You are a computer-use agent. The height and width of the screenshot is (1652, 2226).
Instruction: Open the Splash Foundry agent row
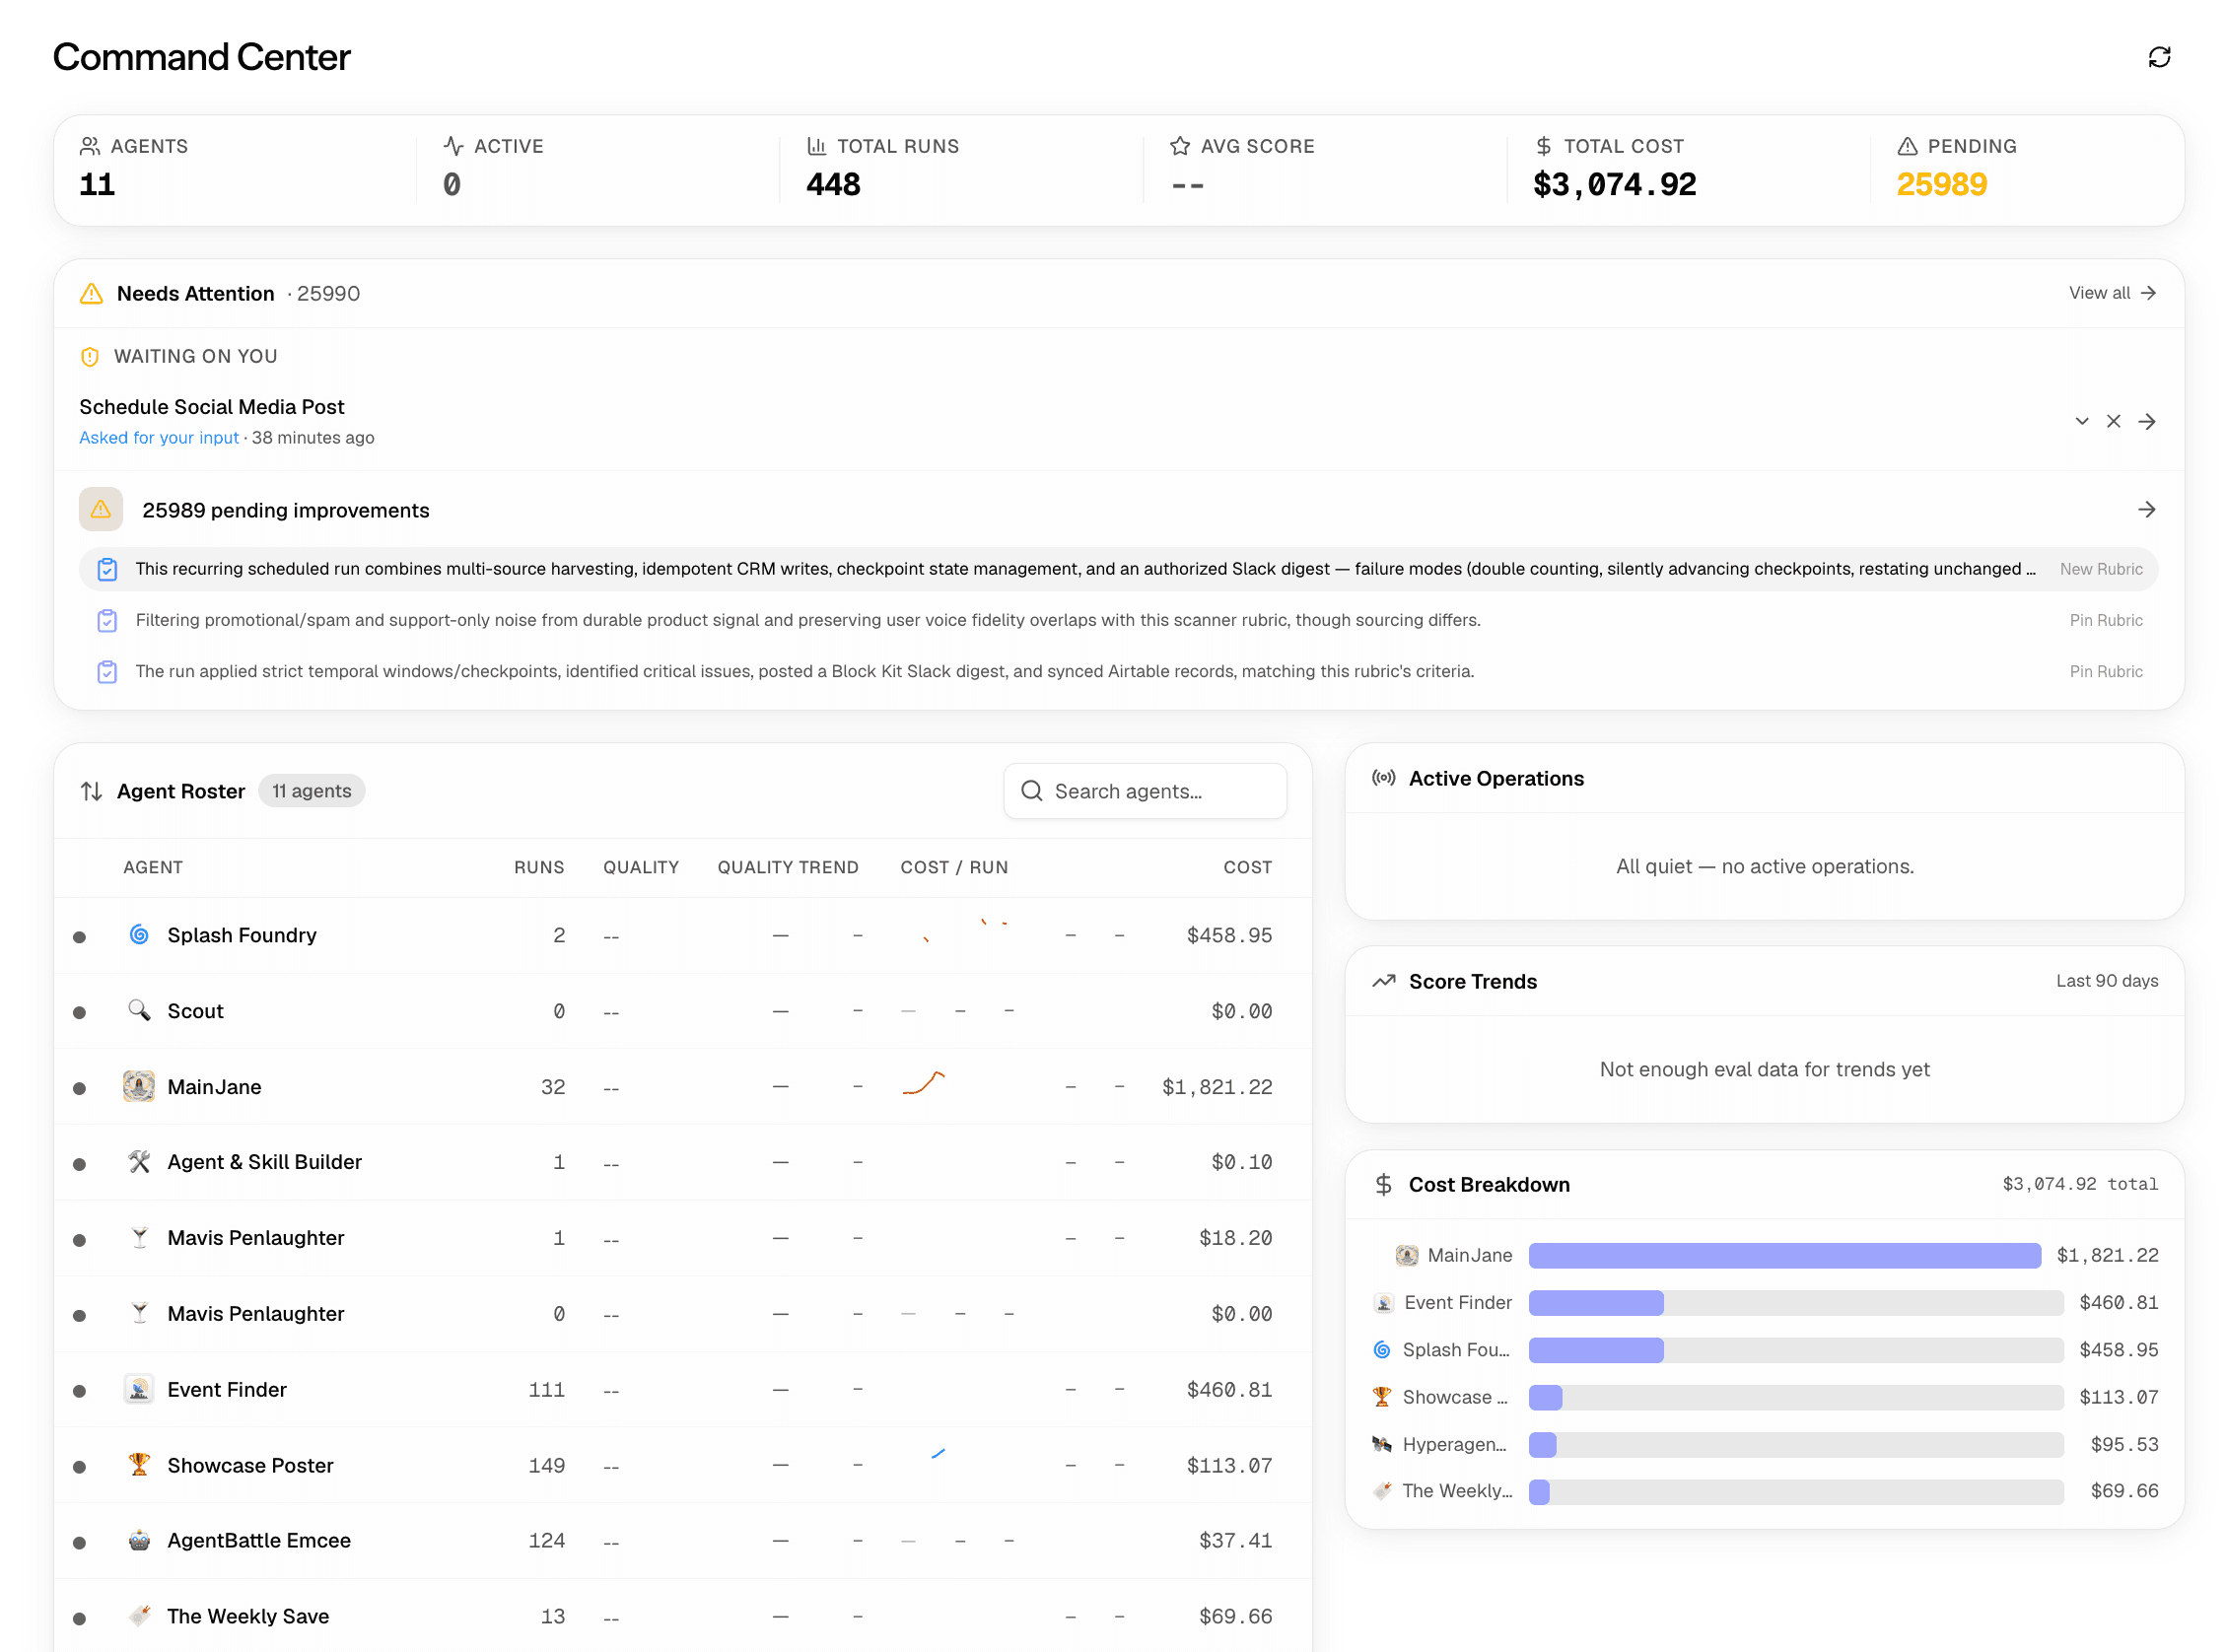682,935
